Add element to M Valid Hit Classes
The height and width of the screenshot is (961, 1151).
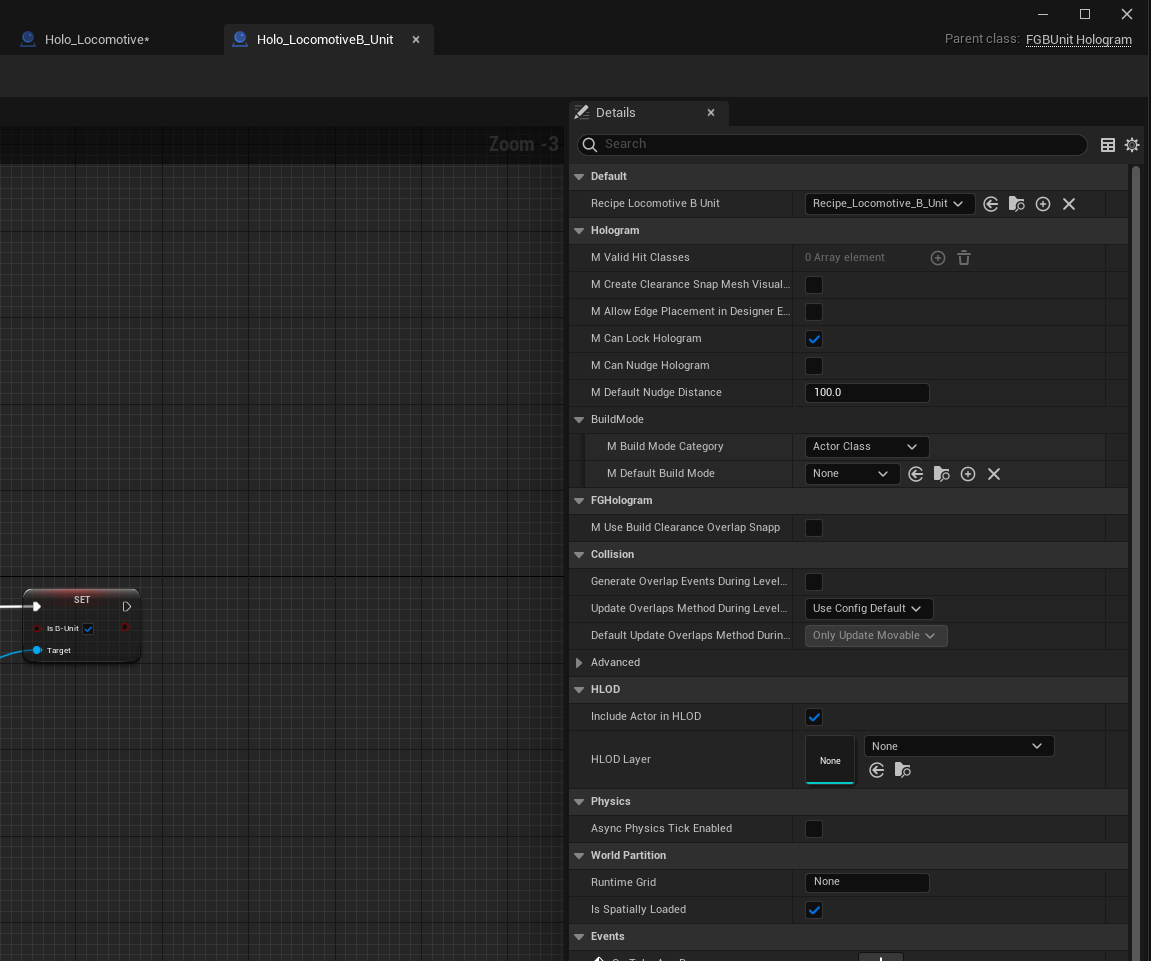(x=938, y=258)
